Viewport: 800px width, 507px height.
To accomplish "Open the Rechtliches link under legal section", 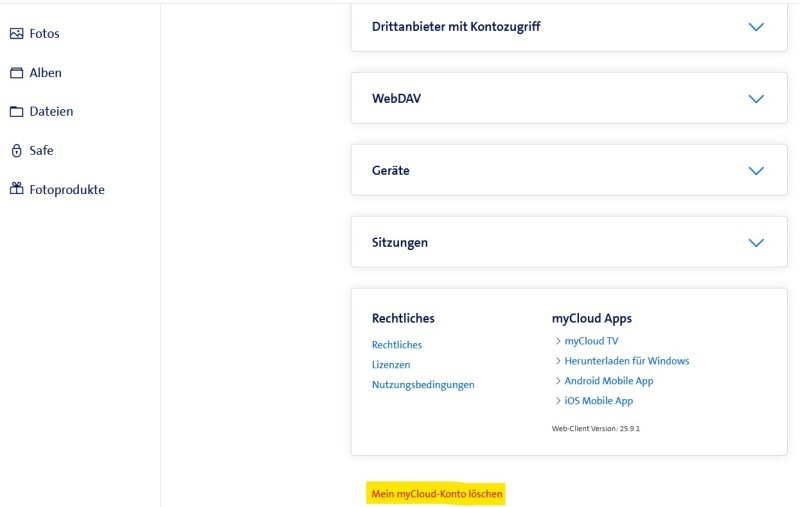I will pyautogui.click(x=397, y=345).
